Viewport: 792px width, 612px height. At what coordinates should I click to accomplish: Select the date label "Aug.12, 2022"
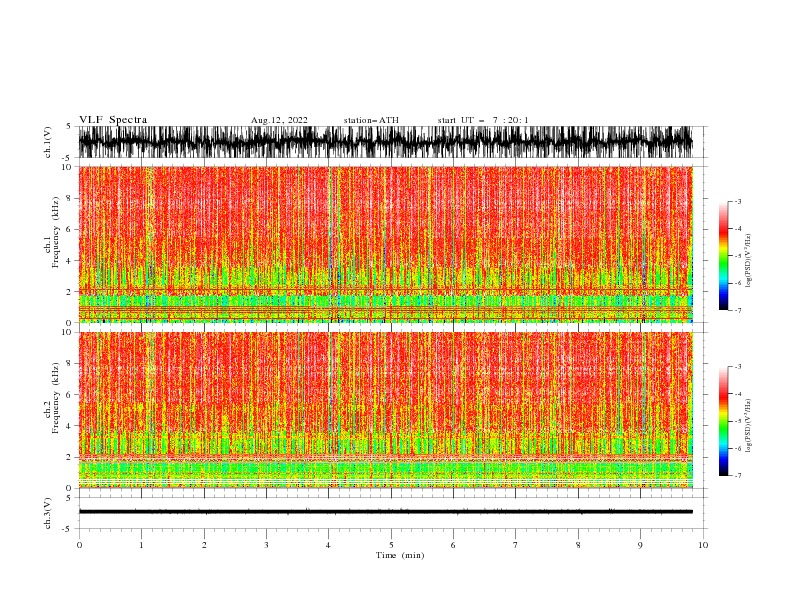(x=279, y=120)
